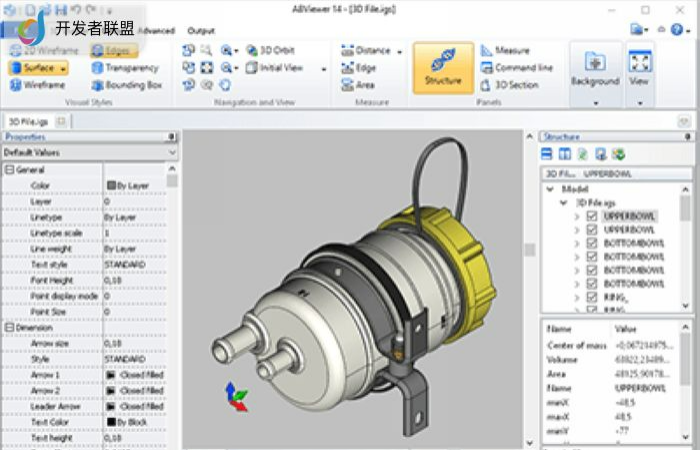Turn on Transparency visual style
Screen dimensions: 700x450
[124, 68]
